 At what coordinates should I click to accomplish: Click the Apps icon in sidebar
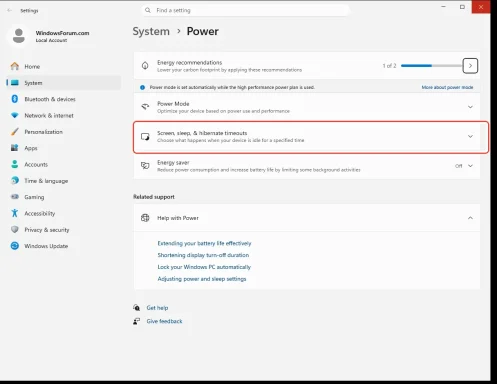(15, 148)
